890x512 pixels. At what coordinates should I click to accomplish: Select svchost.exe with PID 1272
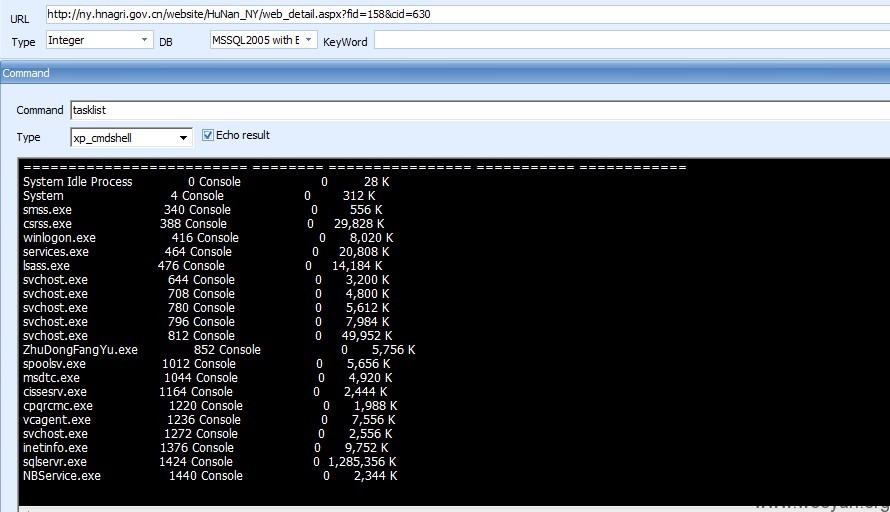pos(207,434)
